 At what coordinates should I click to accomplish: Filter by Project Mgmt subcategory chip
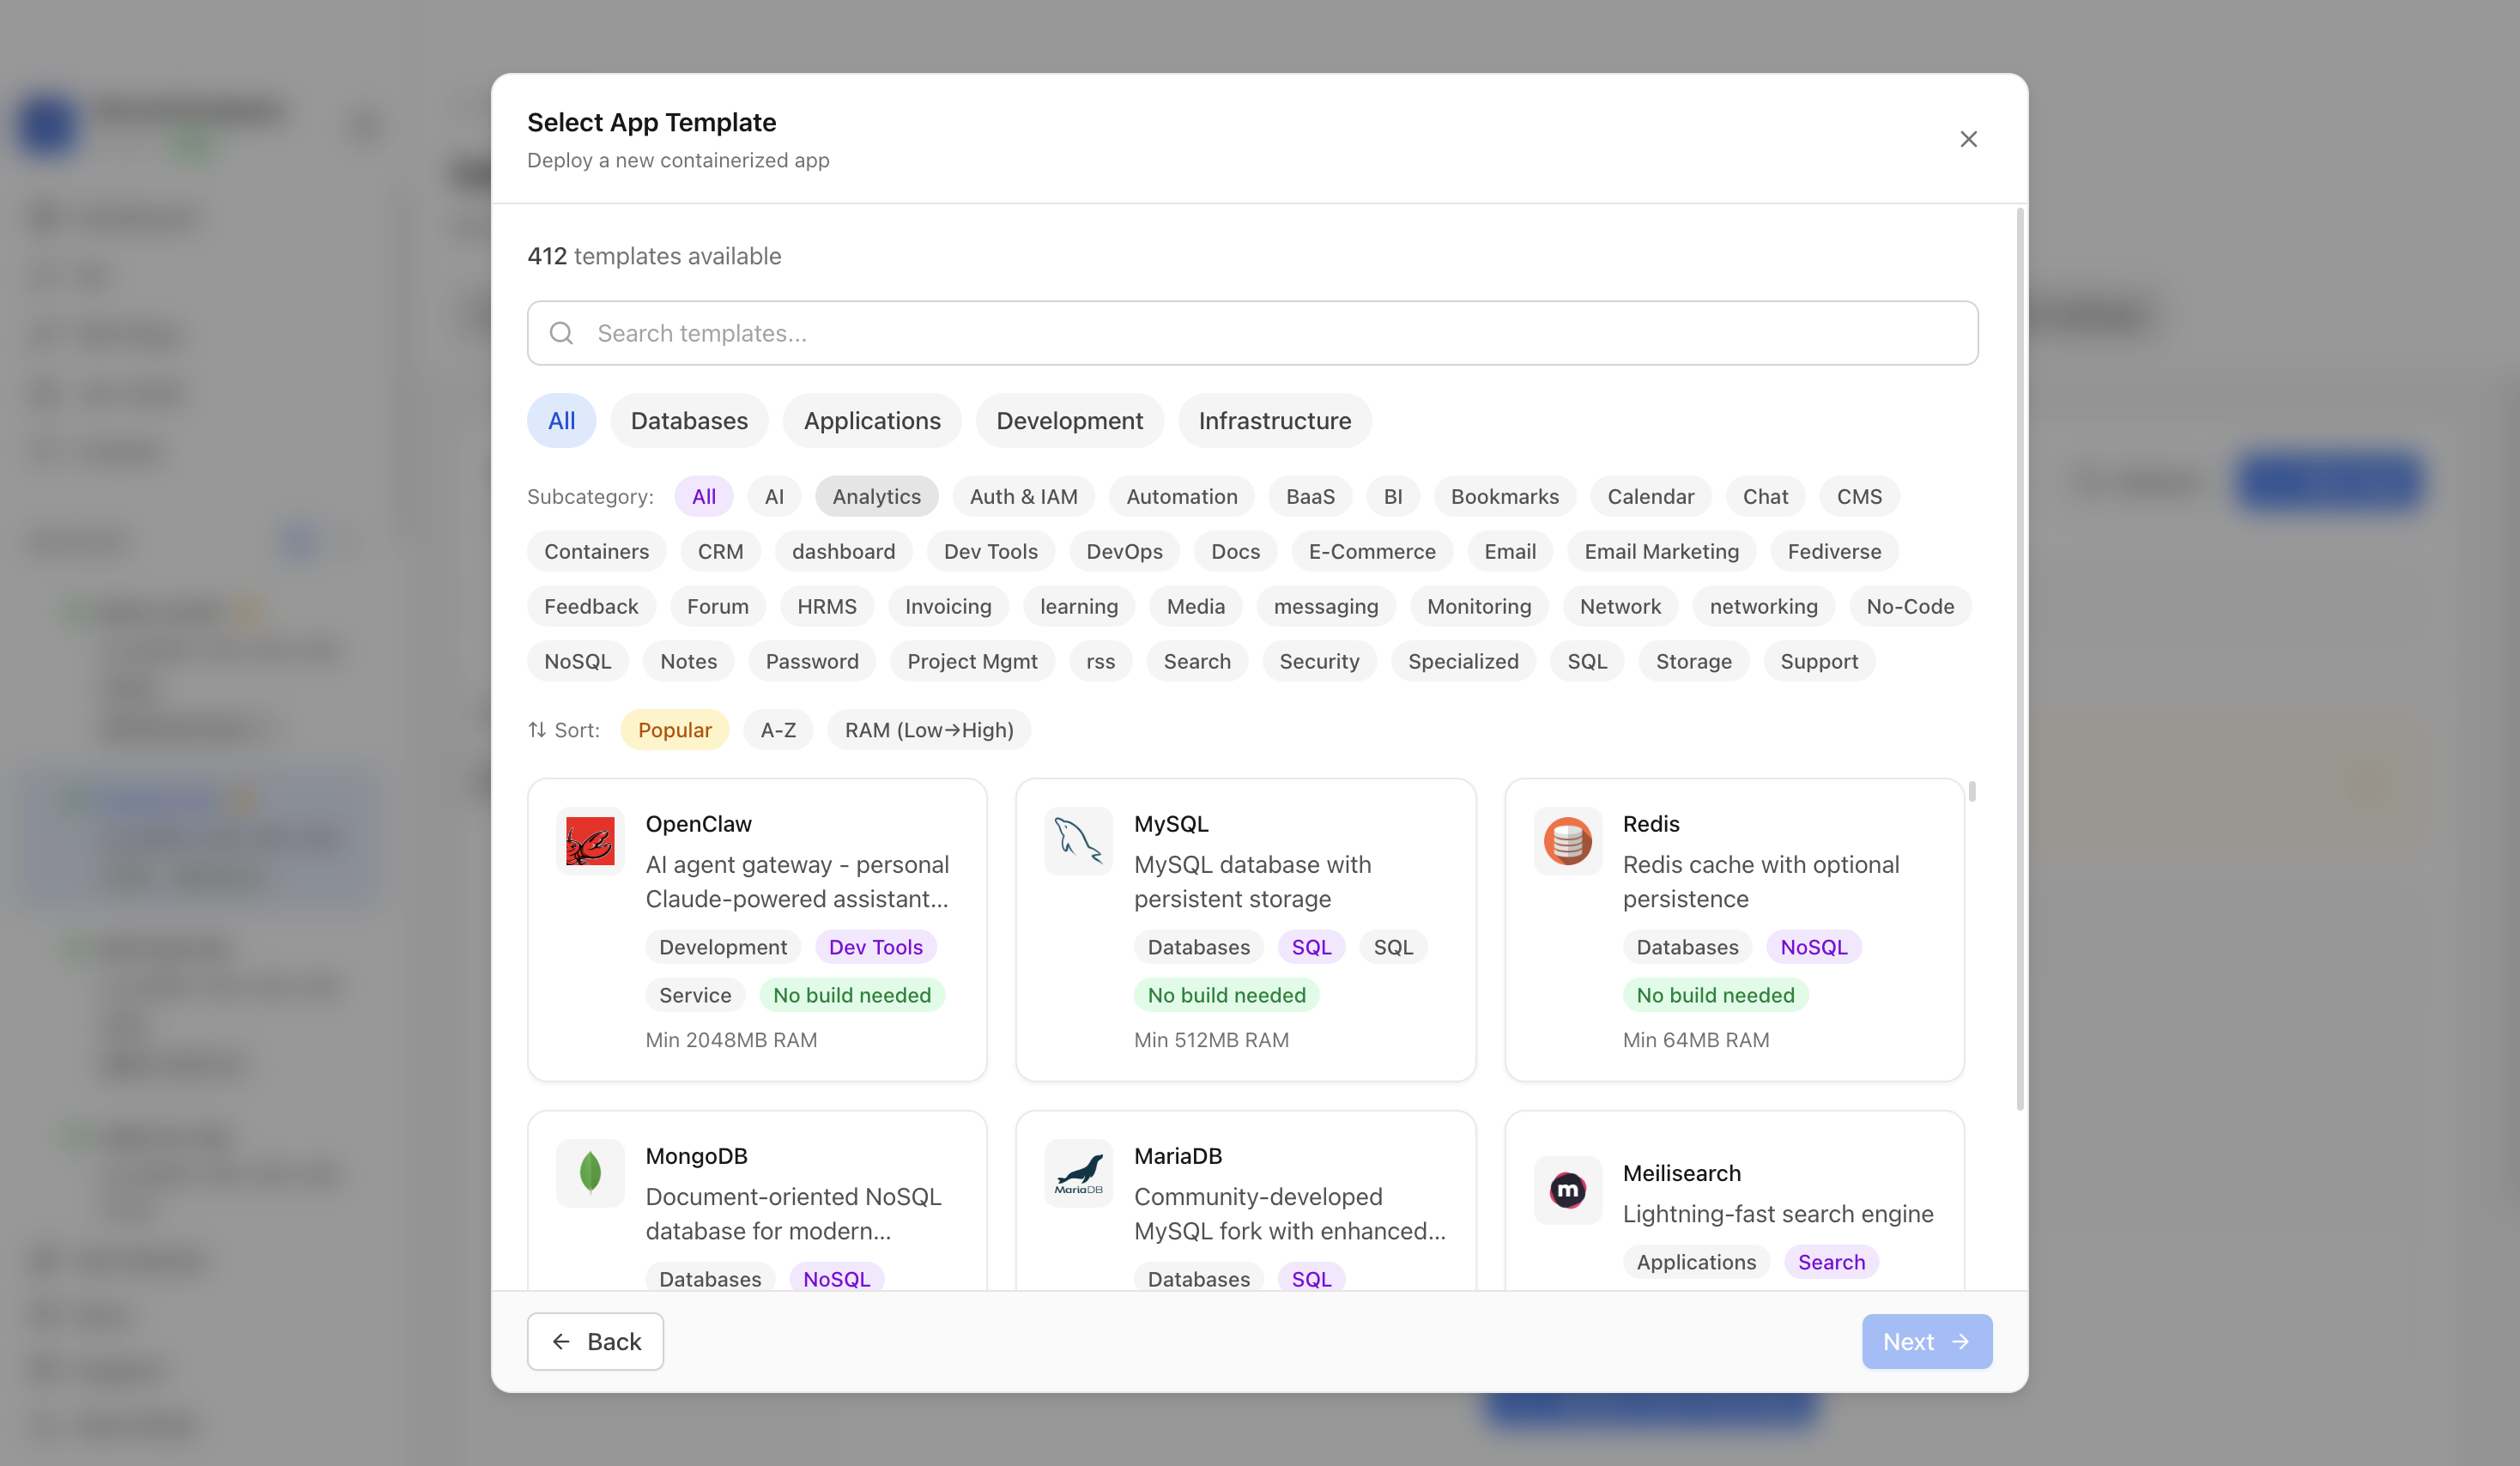[x=972, y=662]
